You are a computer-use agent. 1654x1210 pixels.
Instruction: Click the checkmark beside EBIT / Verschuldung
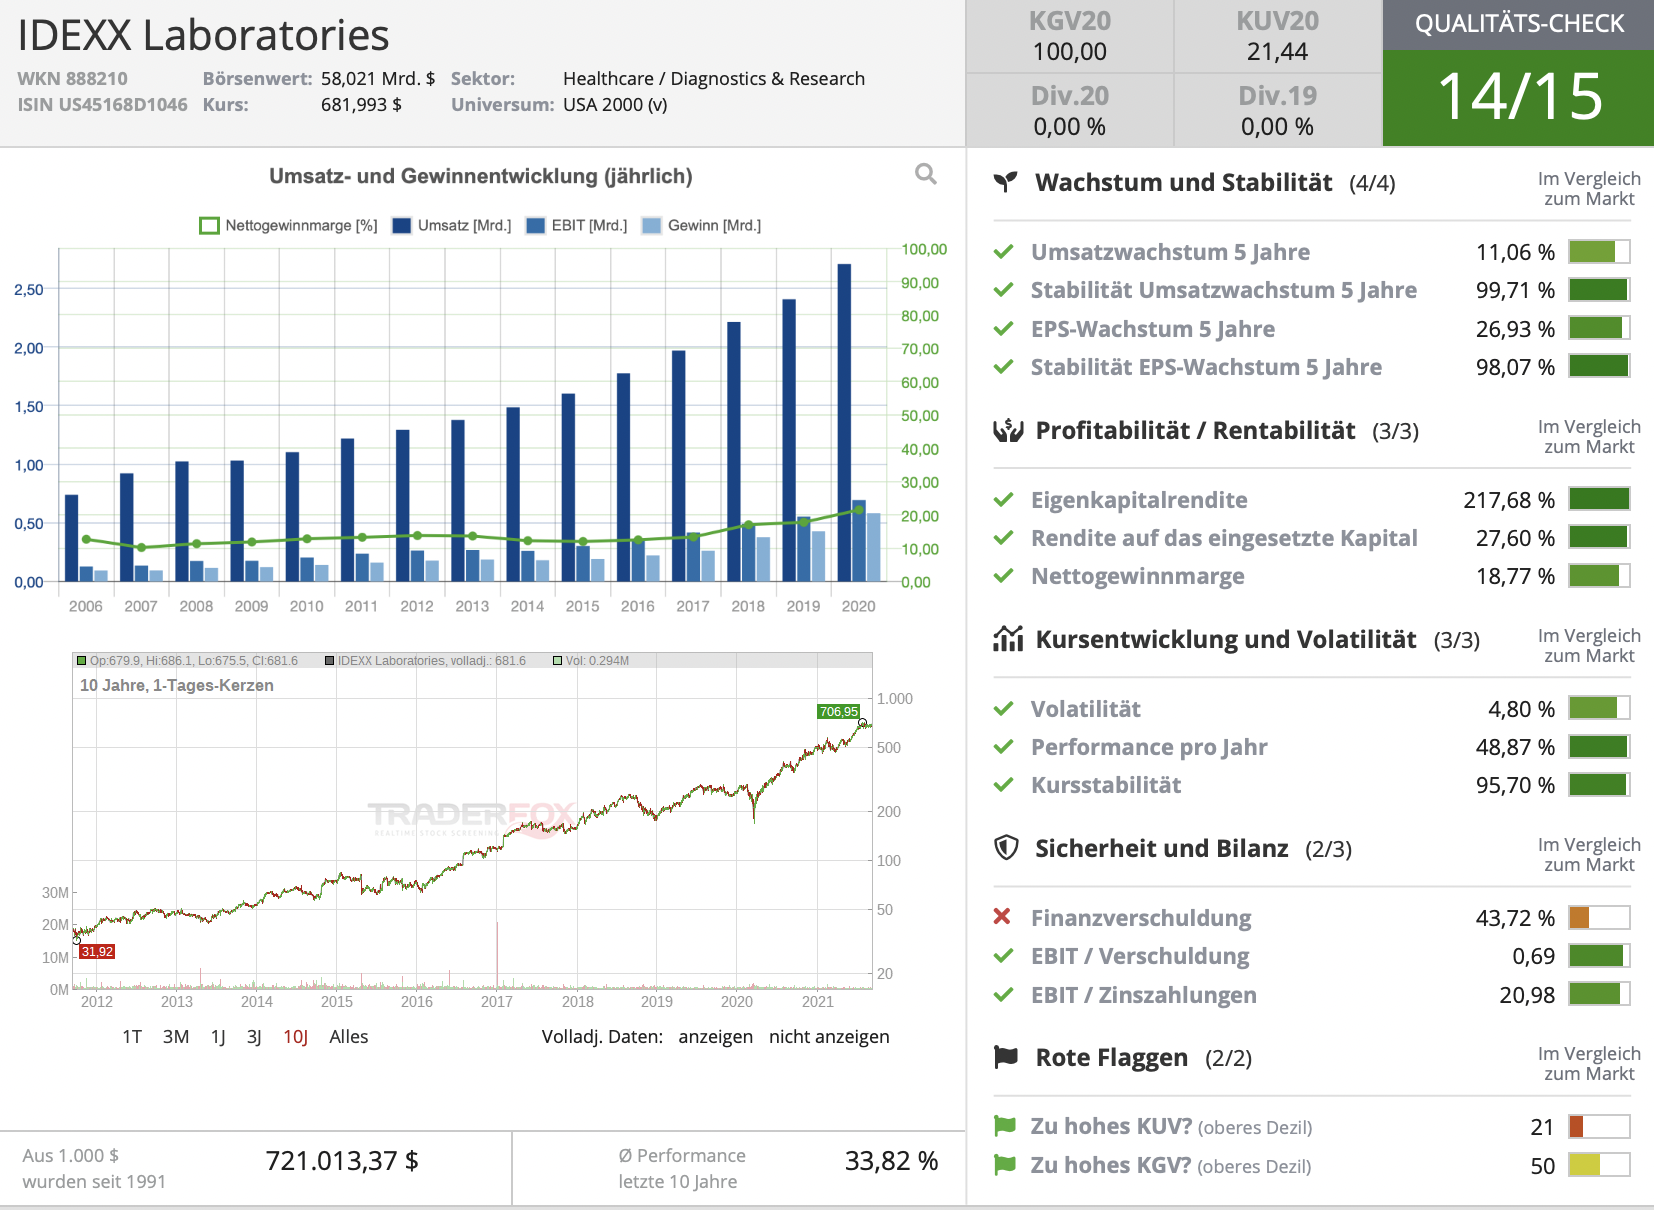tap(1004, 956)
